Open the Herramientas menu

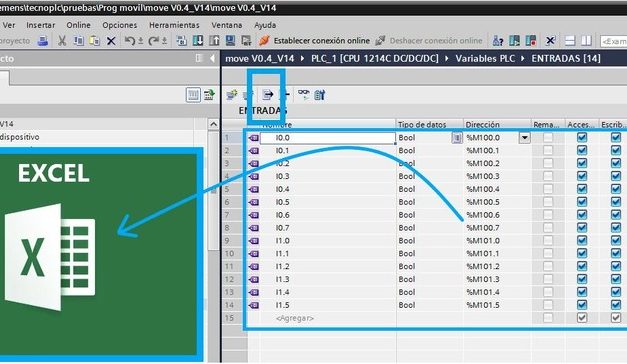[x=174, y=25]
